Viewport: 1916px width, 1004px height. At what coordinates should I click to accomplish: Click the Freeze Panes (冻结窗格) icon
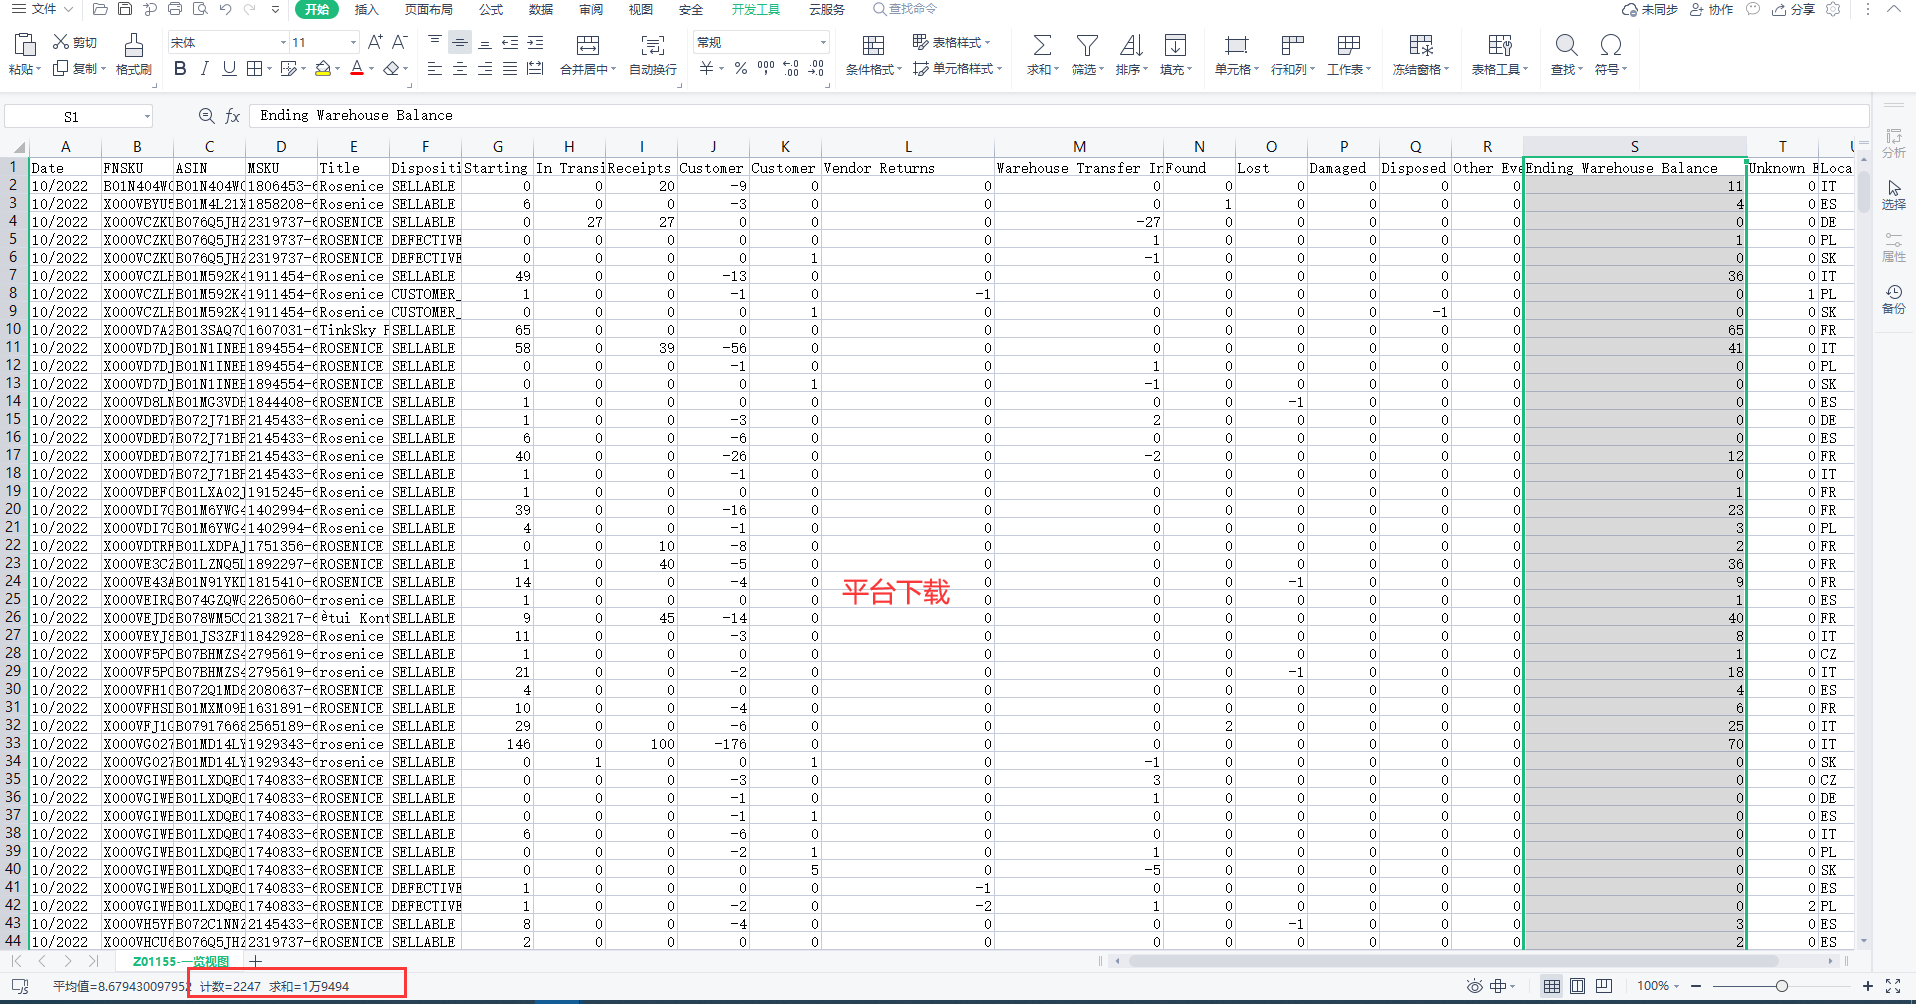point(1421,45)
